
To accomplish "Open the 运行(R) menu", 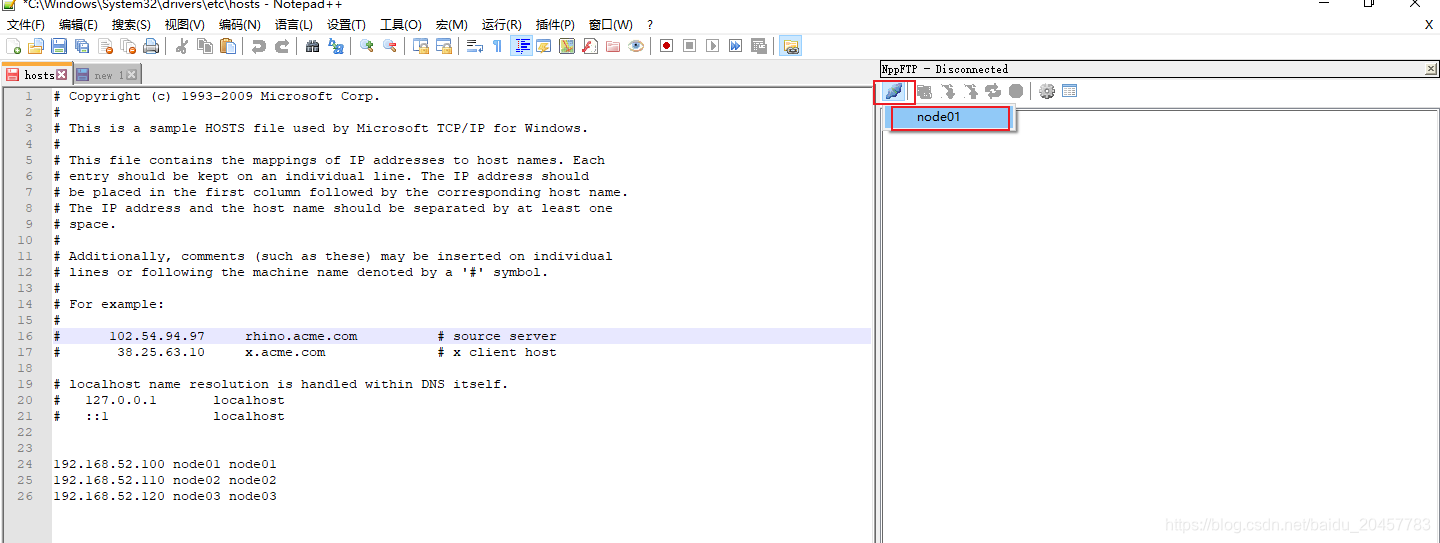I will click(x=501, y=24).
